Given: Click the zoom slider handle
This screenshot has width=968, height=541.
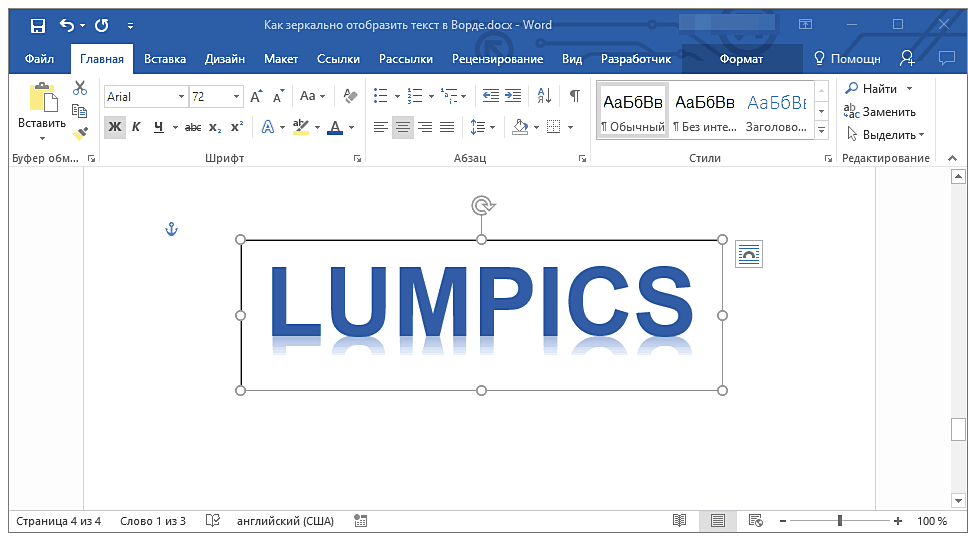Looking at the screenshot, I should tap(840, 521).
